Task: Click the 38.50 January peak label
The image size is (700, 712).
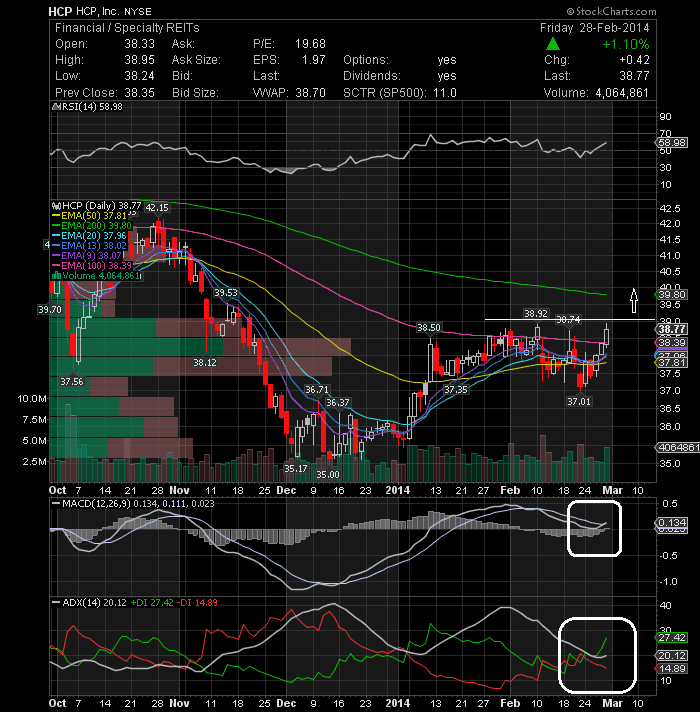Action: [429, 327]
